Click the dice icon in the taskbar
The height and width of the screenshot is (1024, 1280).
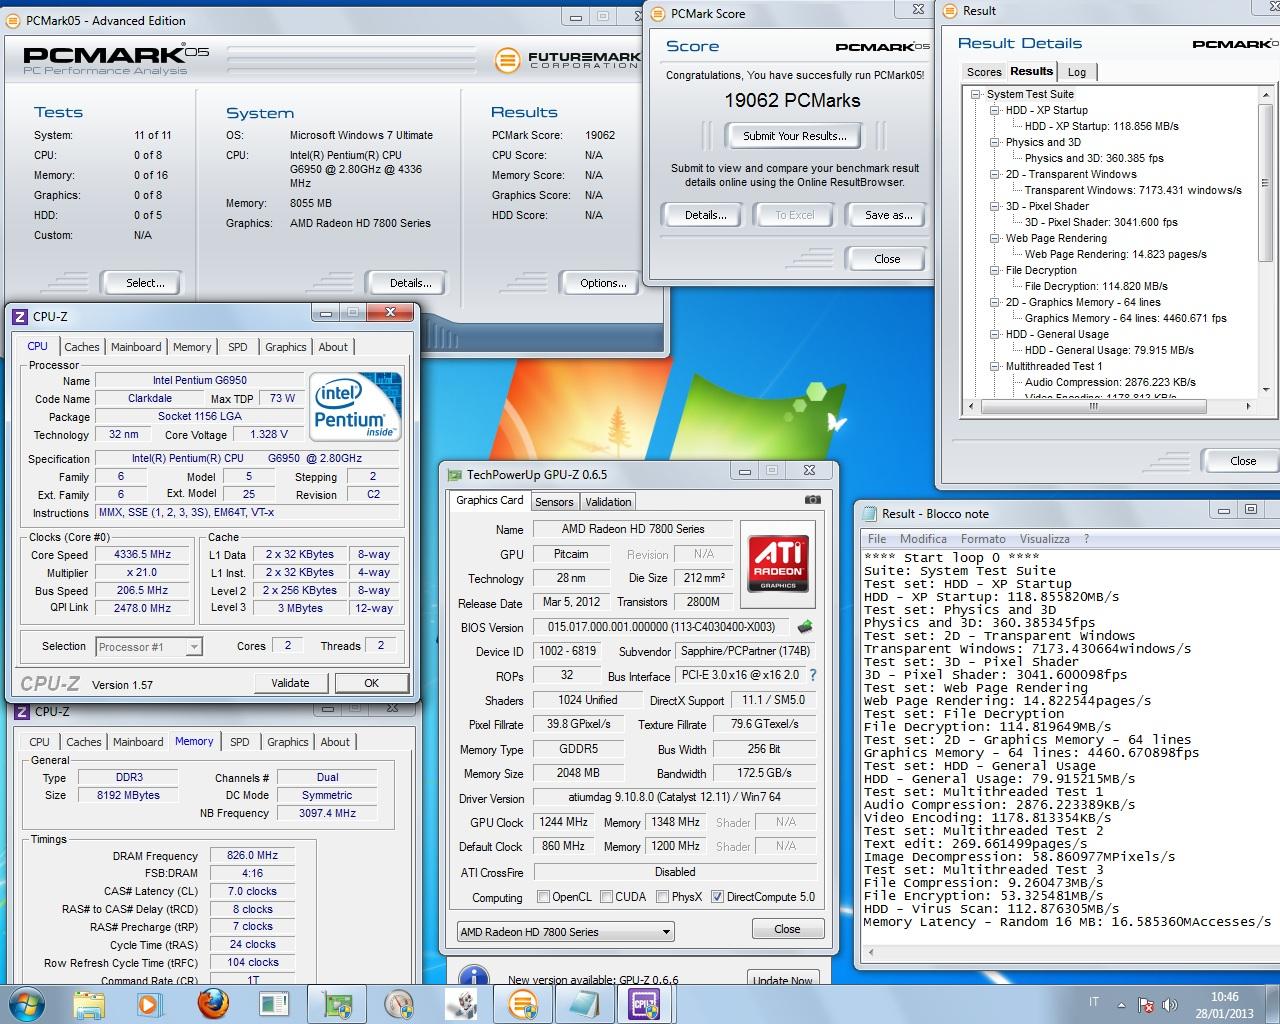pos(460,1004)
